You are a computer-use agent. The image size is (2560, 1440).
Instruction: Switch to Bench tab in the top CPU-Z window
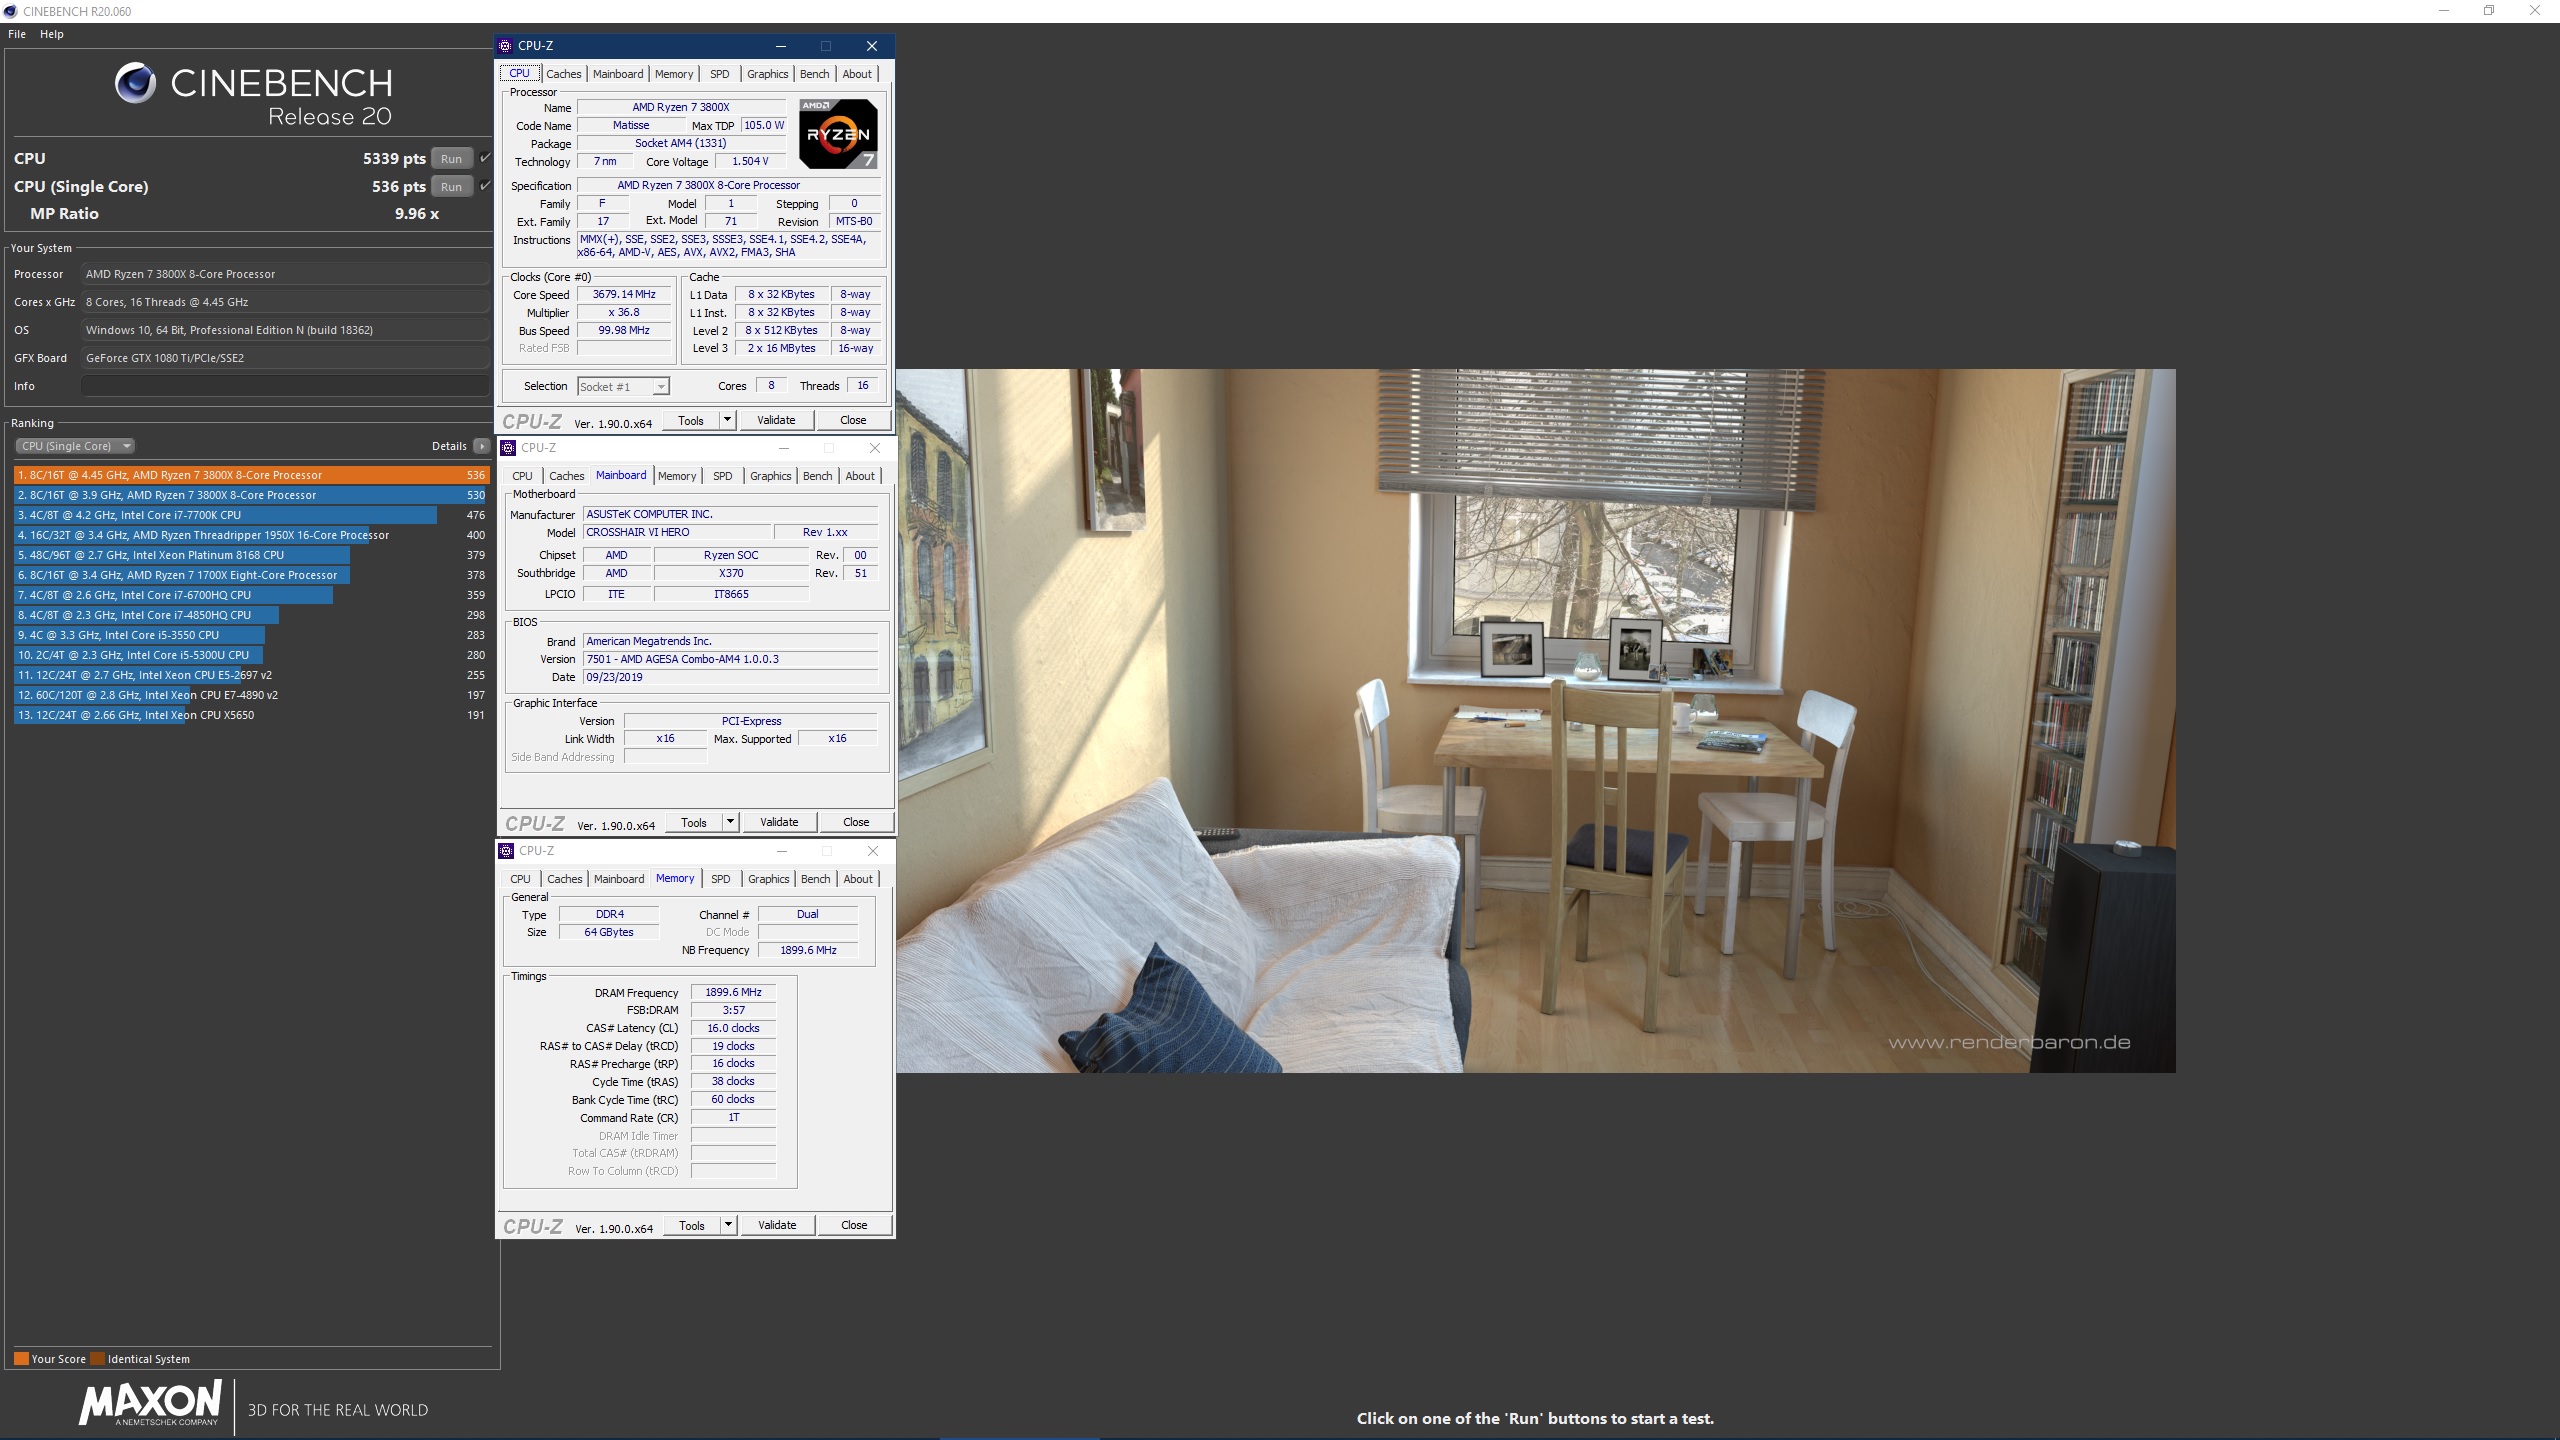point(815,74)
